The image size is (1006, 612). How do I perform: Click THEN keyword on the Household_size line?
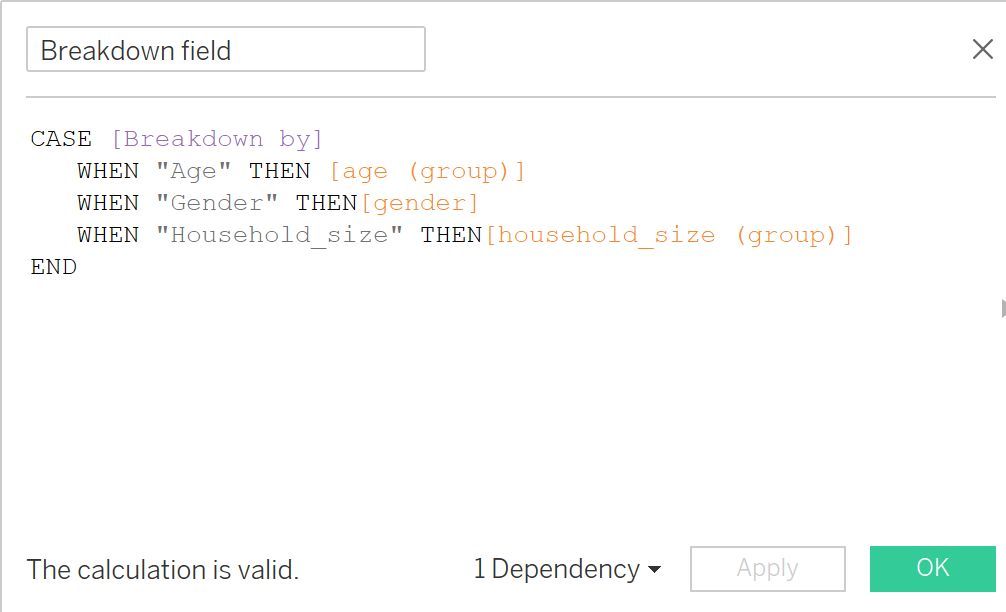(451, 235)
